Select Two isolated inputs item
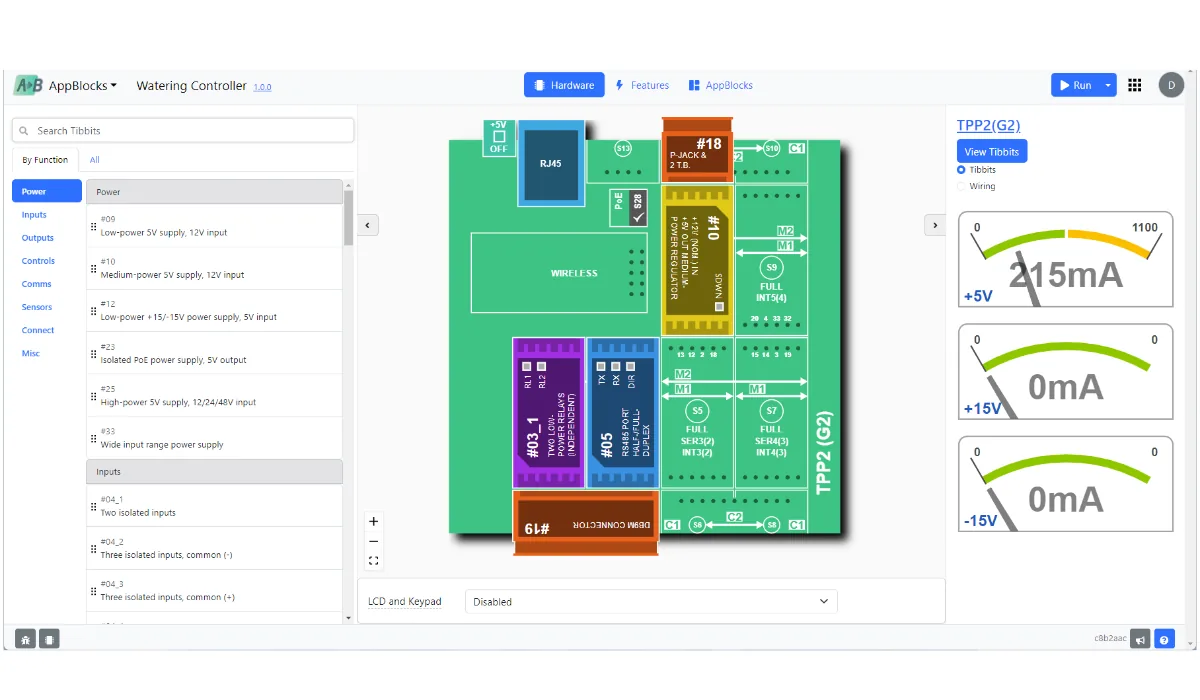 tap(214, 506)
